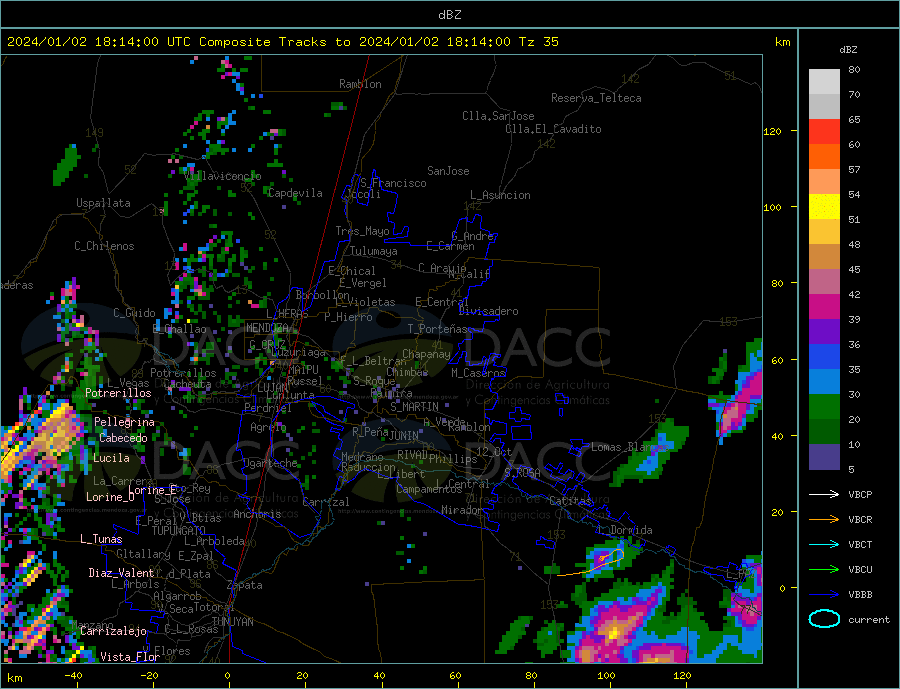Pick the purple swatch between 39 and 36

tap(824, 332)
